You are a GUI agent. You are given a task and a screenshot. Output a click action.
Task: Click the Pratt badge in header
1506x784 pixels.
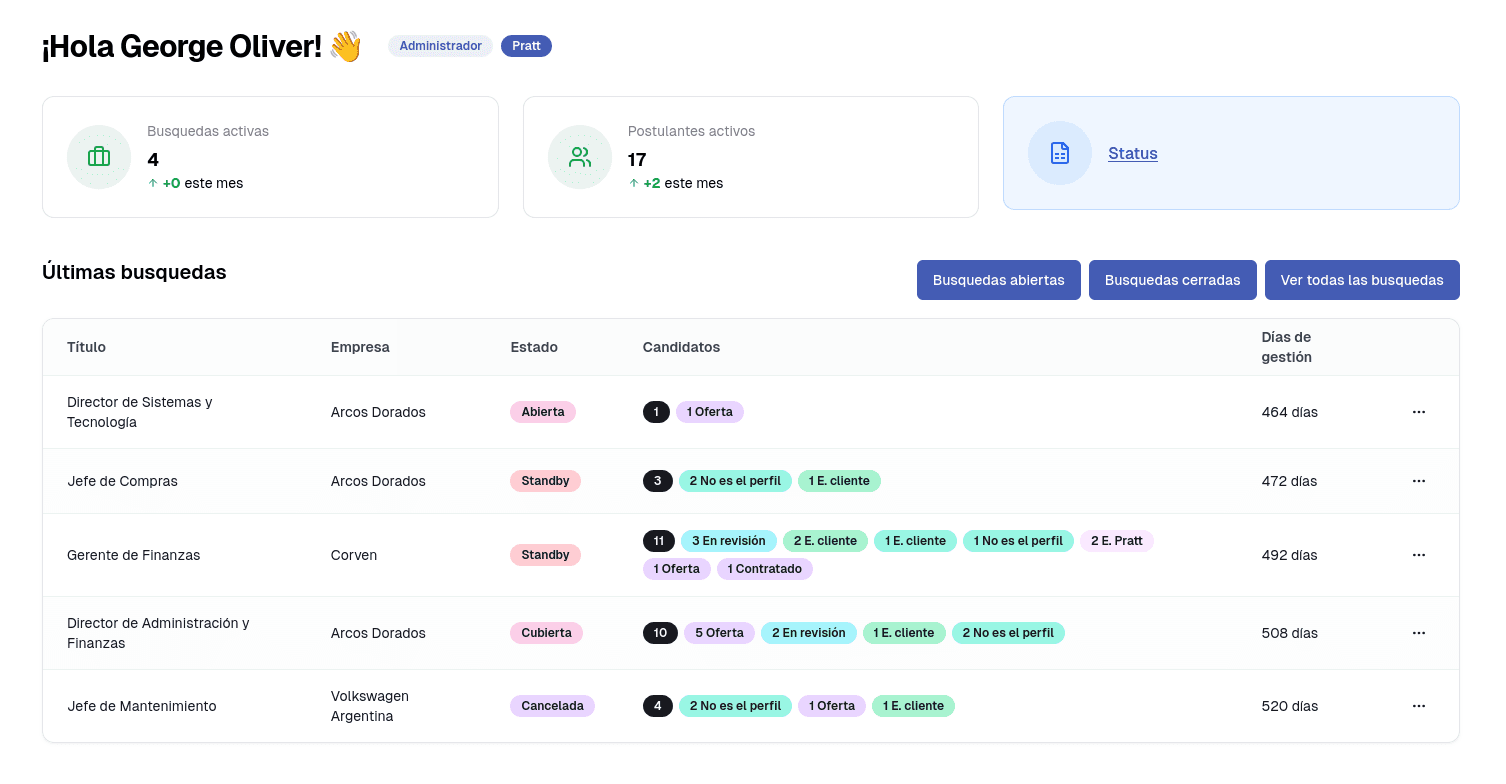coord(526,46)
